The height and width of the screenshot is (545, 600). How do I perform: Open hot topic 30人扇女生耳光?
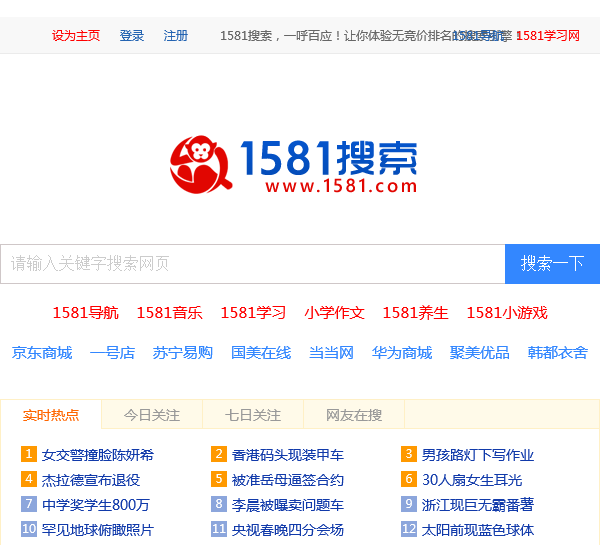pyautogui.click(x=472, y=480)
